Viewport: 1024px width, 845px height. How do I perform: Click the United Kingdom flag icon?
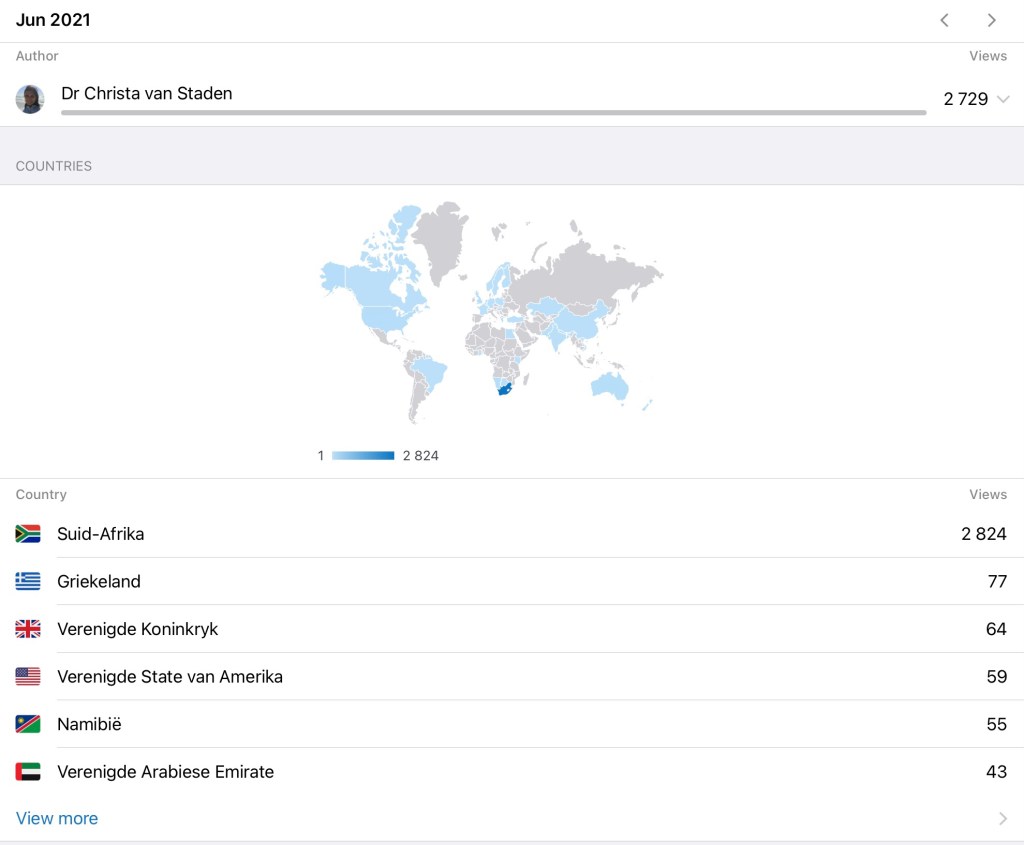[x=28, y=629]
